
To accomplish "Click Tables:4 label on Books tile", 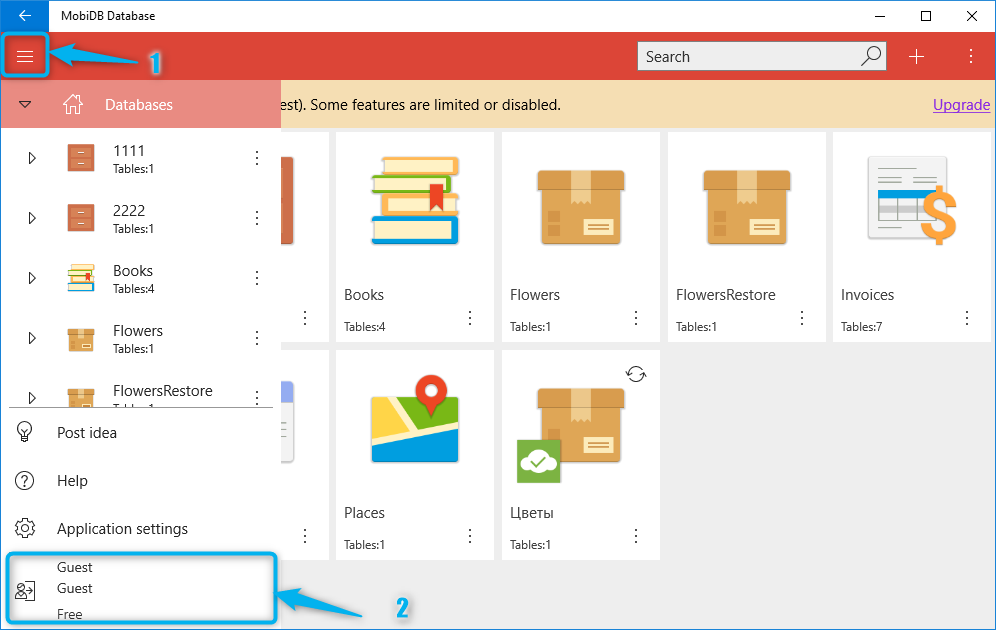I will point(365,326).
